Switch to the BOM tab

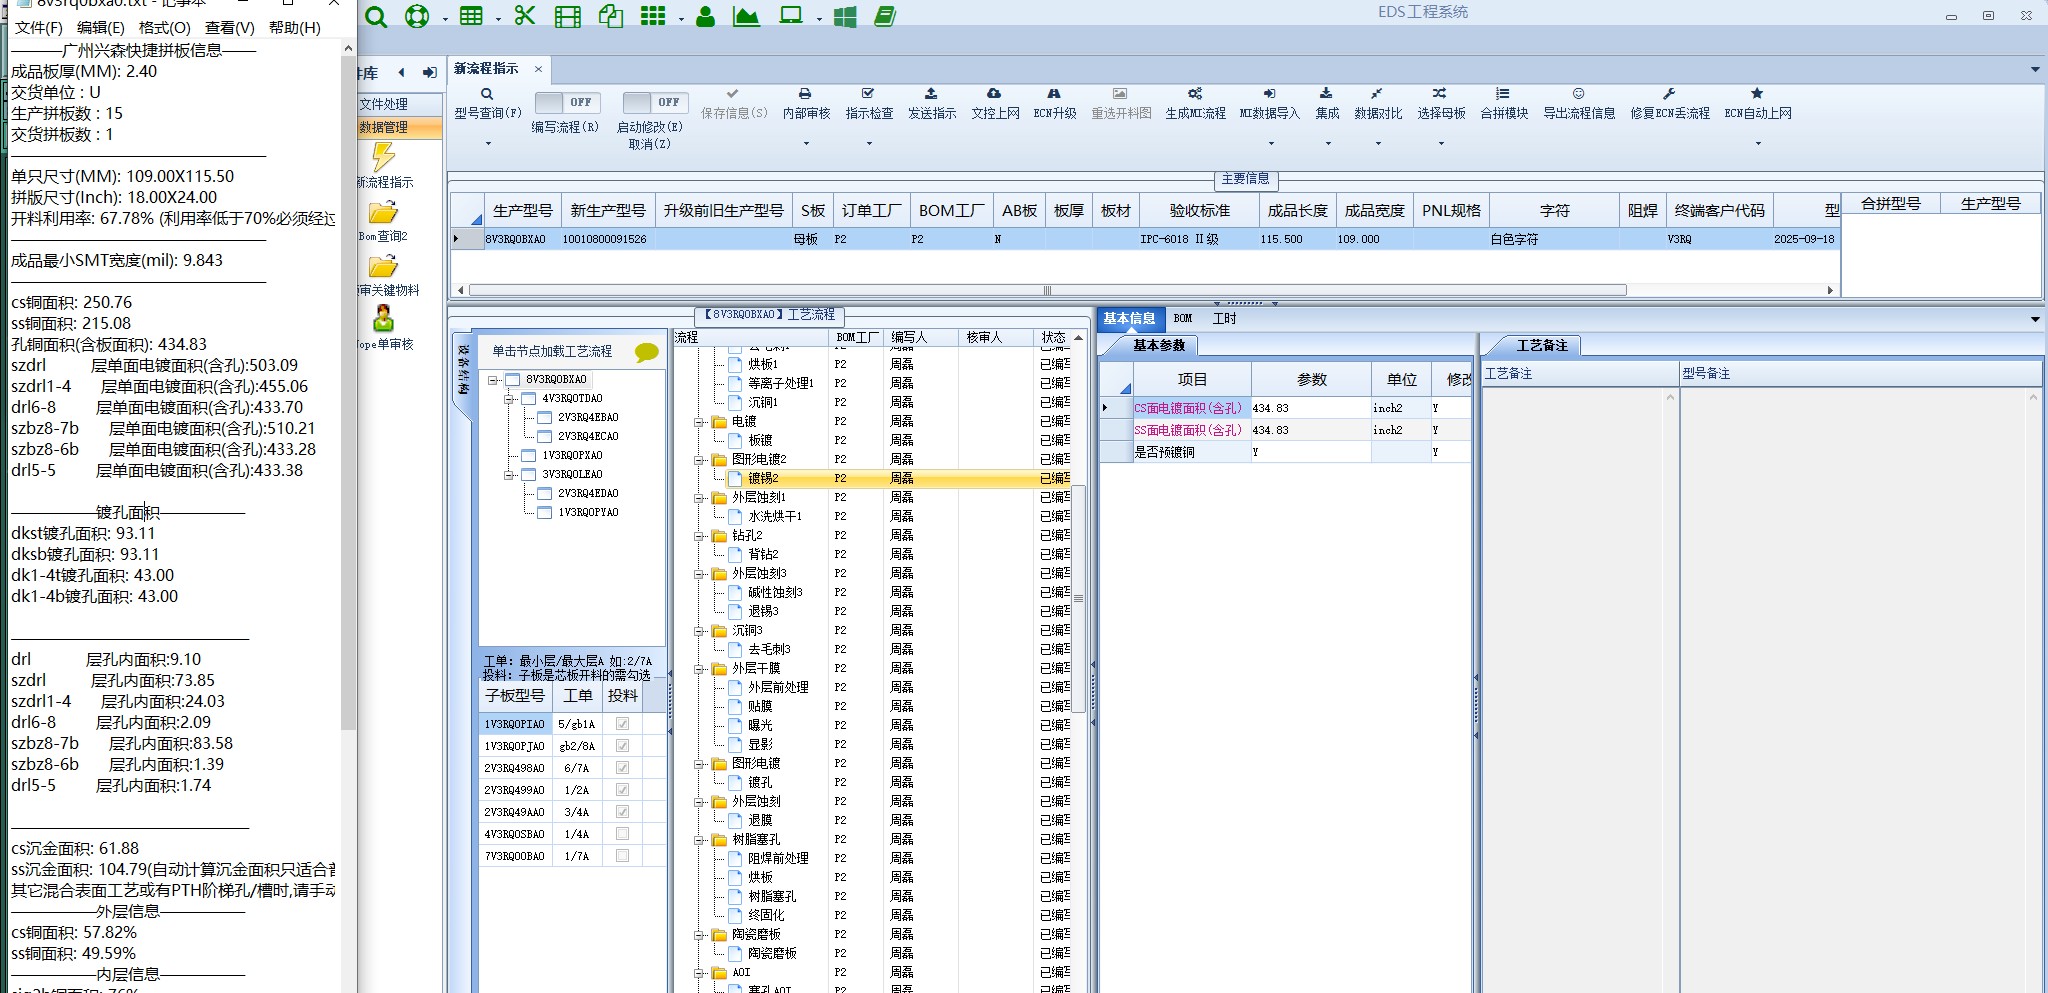[x=1183, y=318]
